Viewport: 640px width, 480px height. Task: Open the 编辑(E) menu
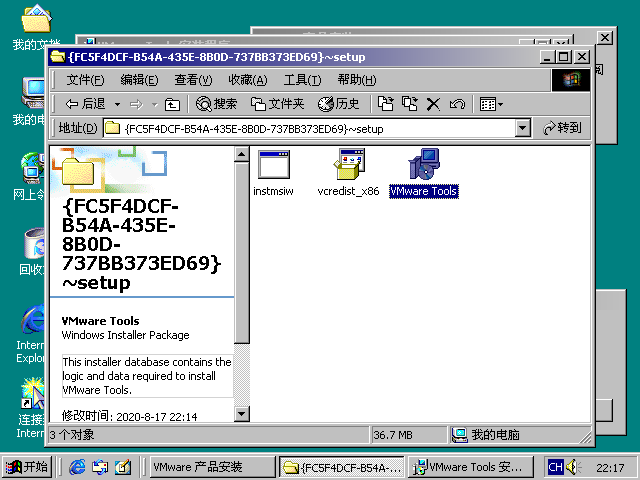[x=139, y=80]
